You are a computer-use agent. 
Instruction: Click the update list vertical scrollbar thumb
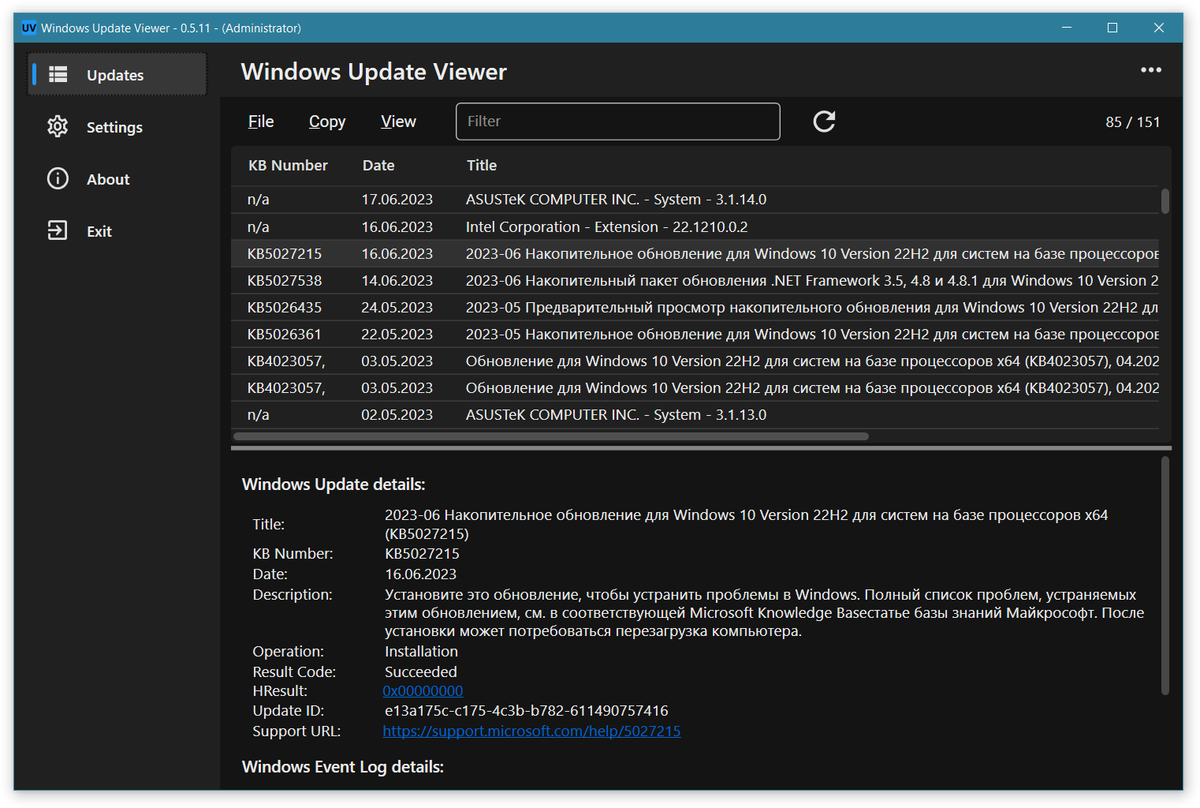click(x=1165, y=201)
